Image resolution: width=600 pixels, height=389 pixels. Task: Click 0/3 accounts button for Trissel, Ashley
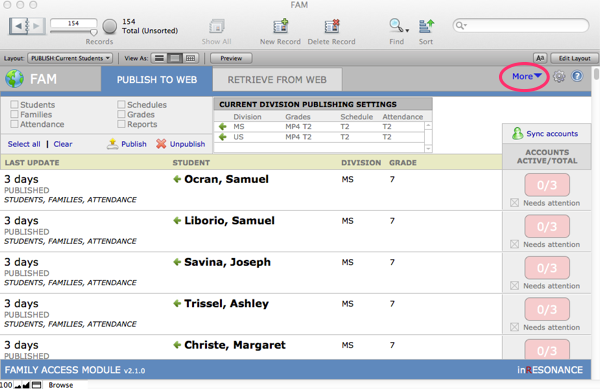547,309
